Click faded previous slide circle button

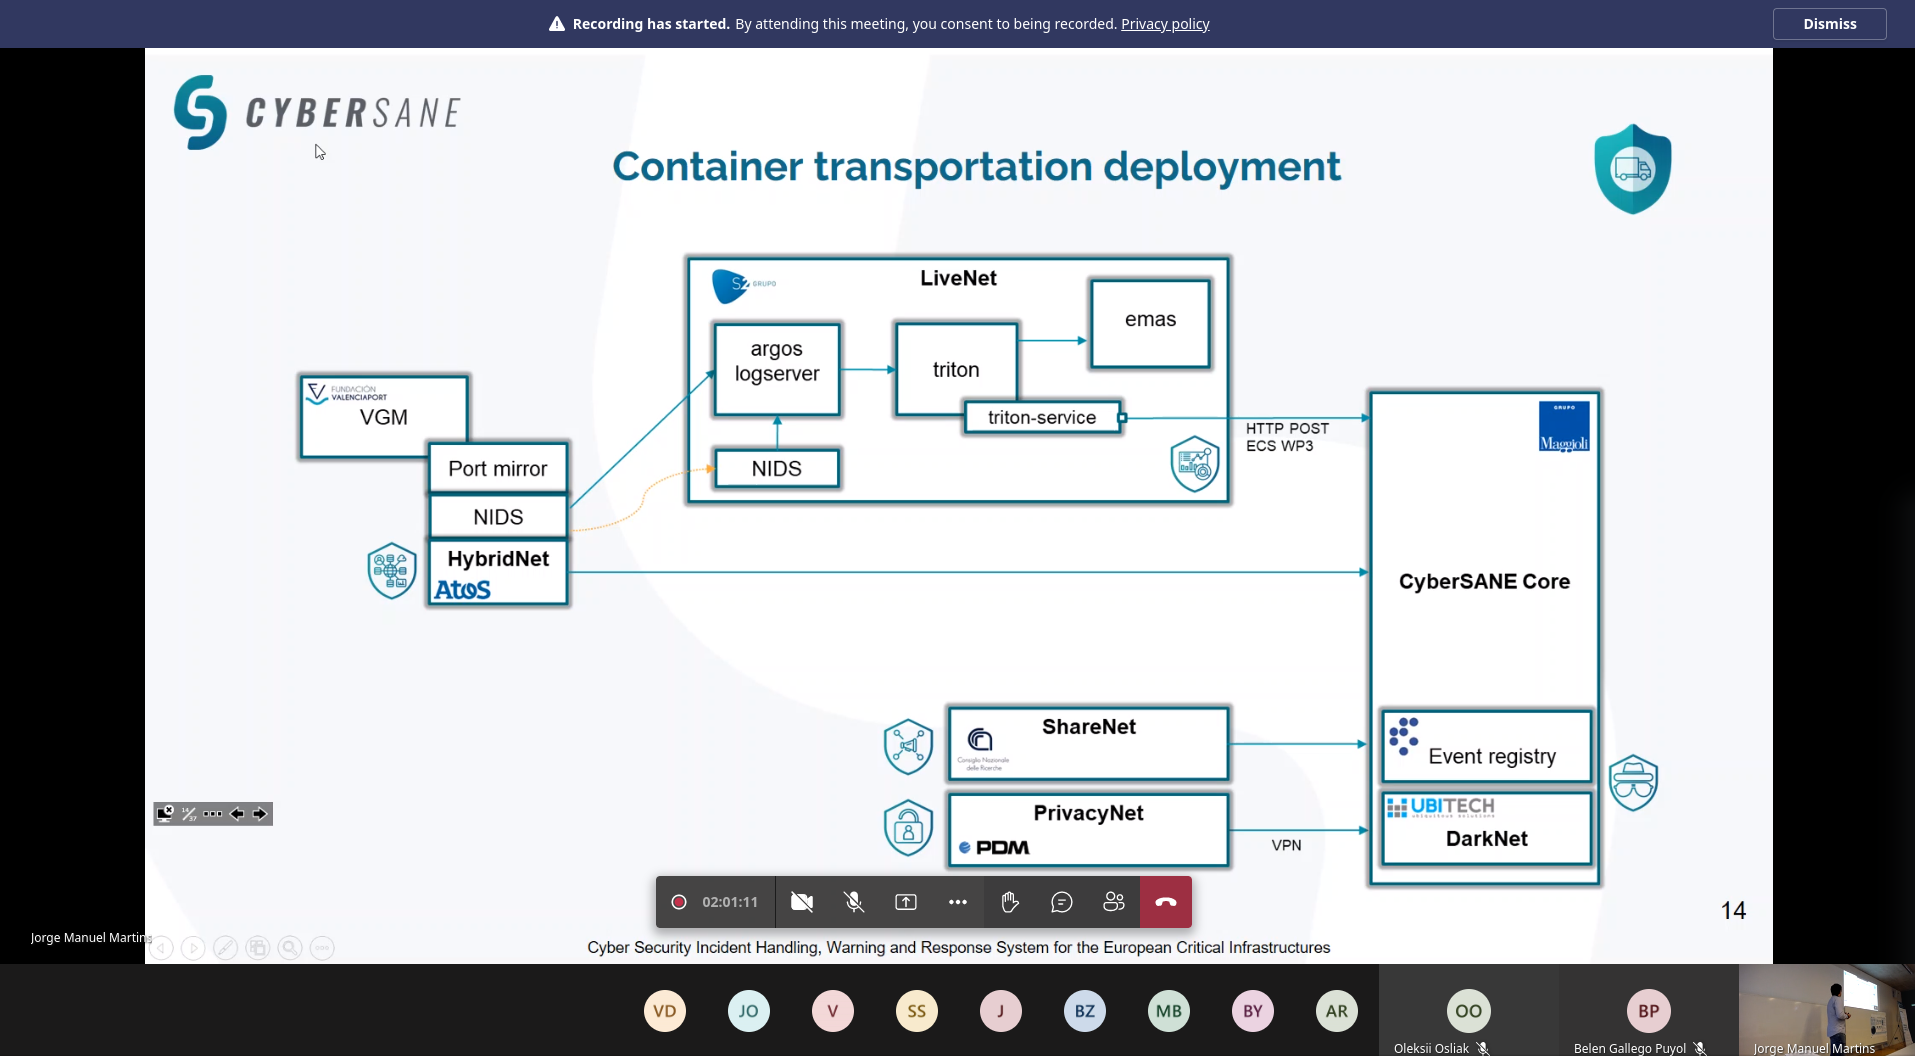pos(162,948)
